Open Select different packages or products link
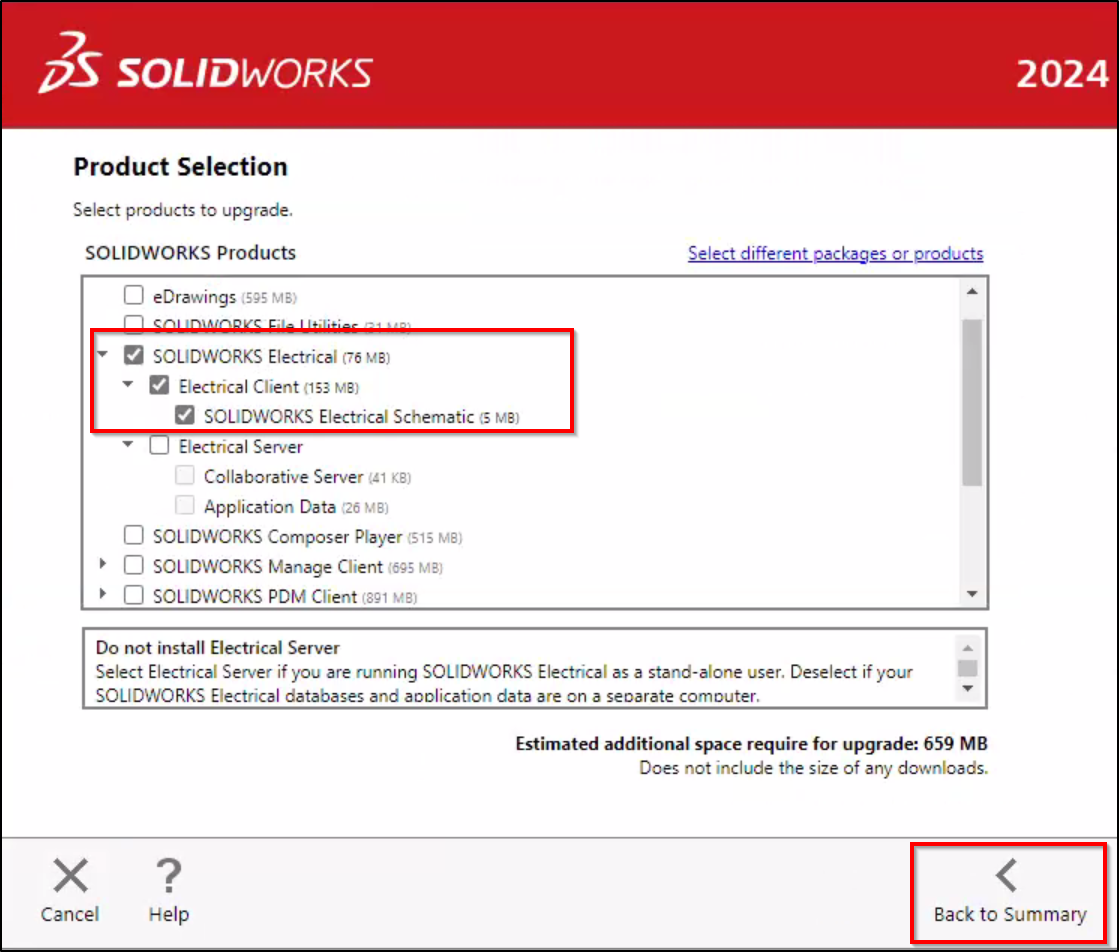The width and height of the screenshot is (1119, 952). (x=835, y=253)
